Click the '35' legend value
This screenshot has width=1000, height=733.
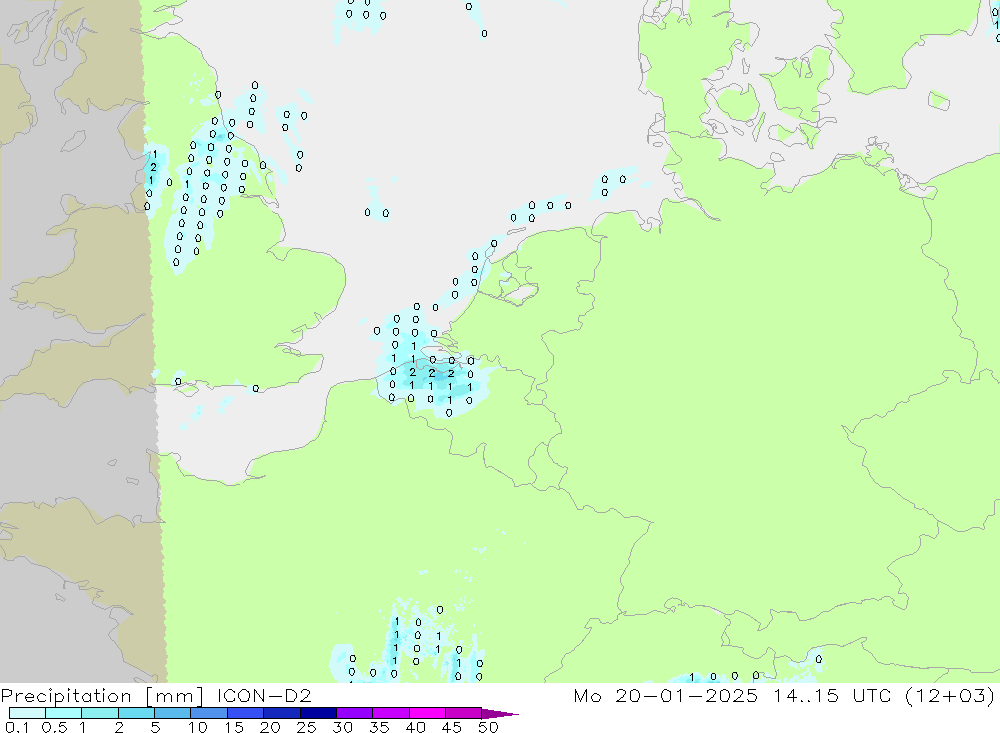(379, 727)
